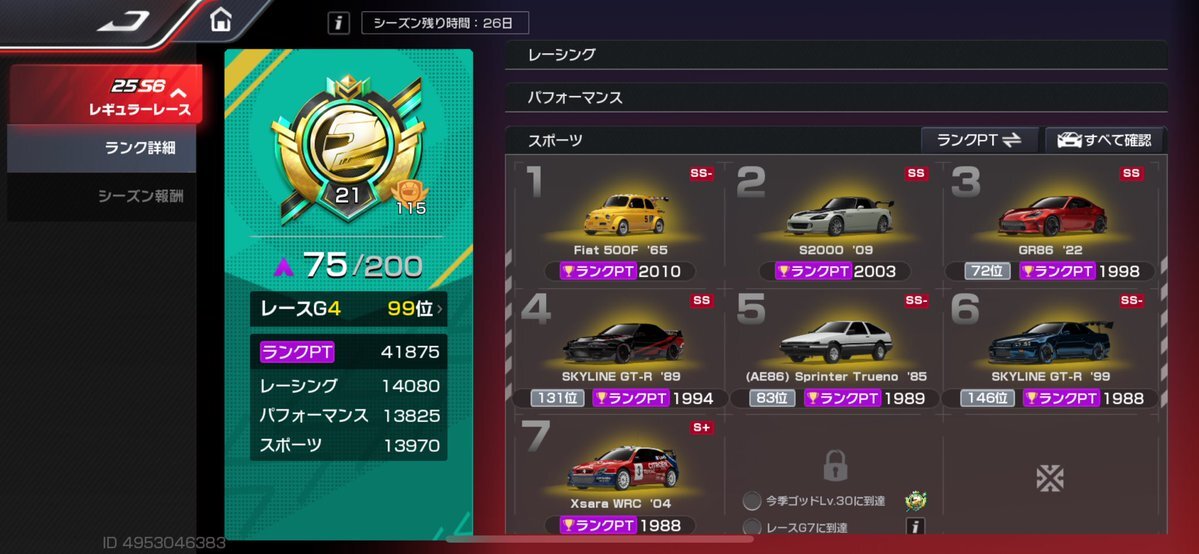The width and height of the screenshot is (1199, 554).
Task: Tap the gold rank 2 emblem badge
Action: (347, 149)
